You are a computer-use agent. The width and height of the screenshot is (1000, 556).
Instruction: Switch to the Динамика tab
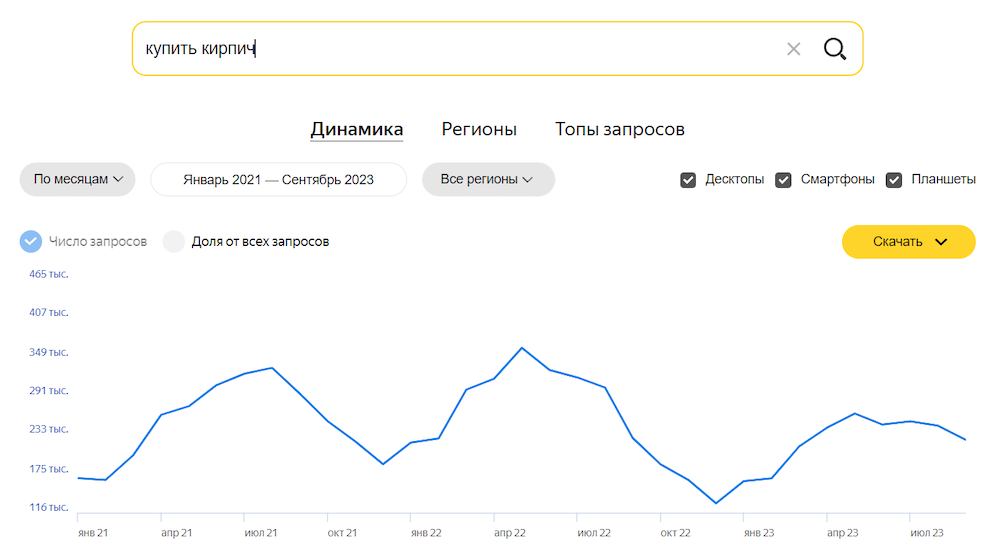(357, 129)
